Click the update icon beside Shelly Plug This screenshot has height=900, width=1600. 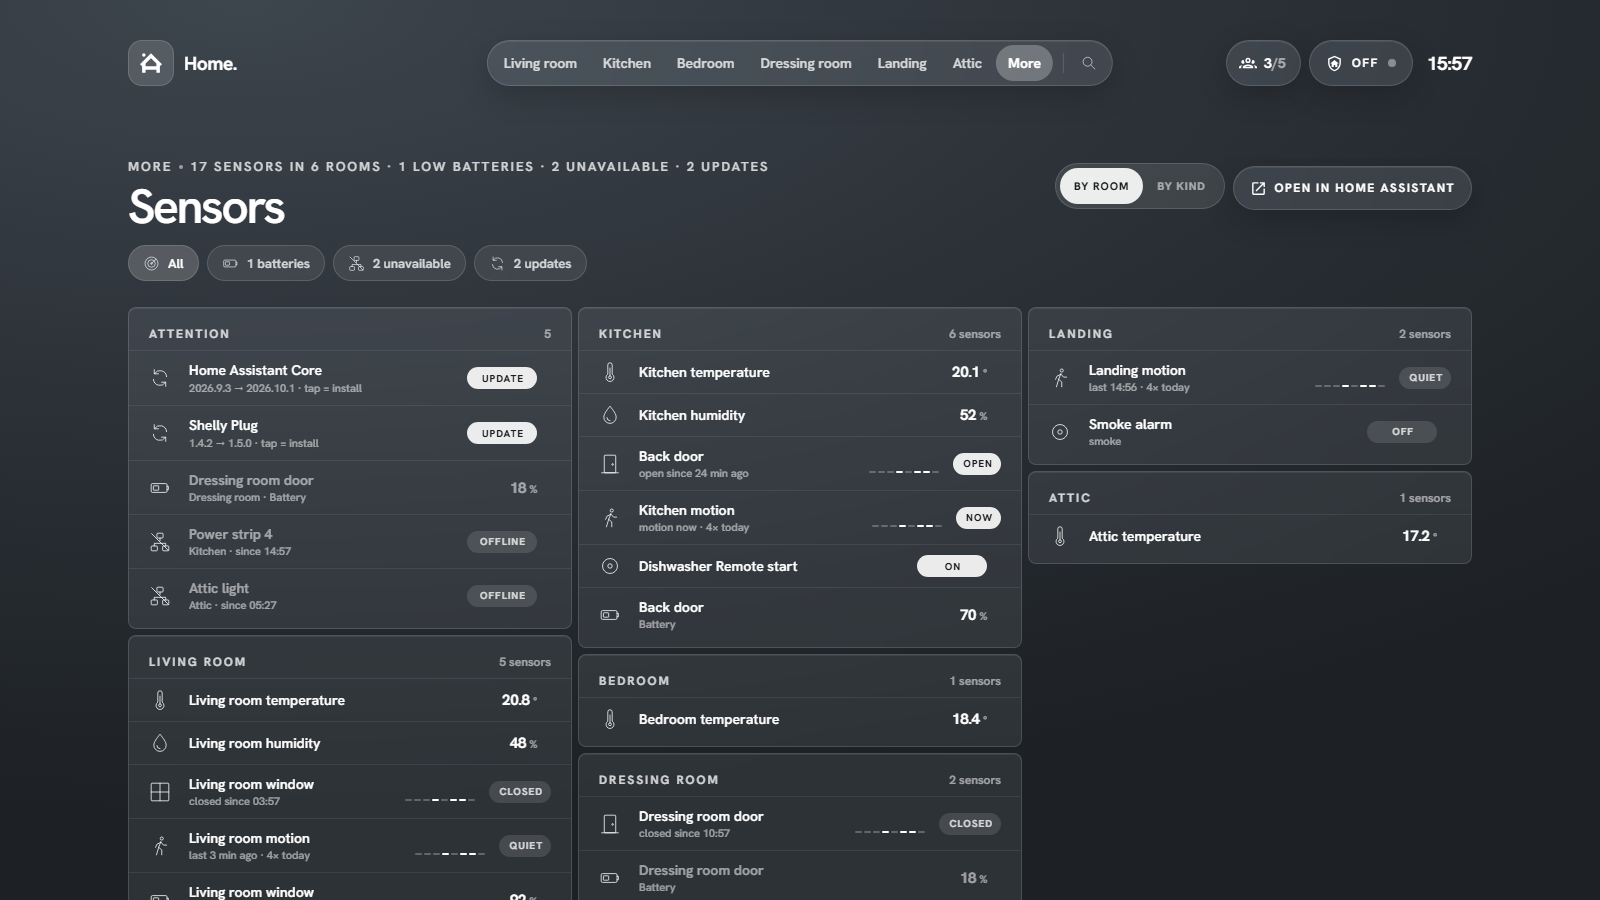tap(160, 433)
